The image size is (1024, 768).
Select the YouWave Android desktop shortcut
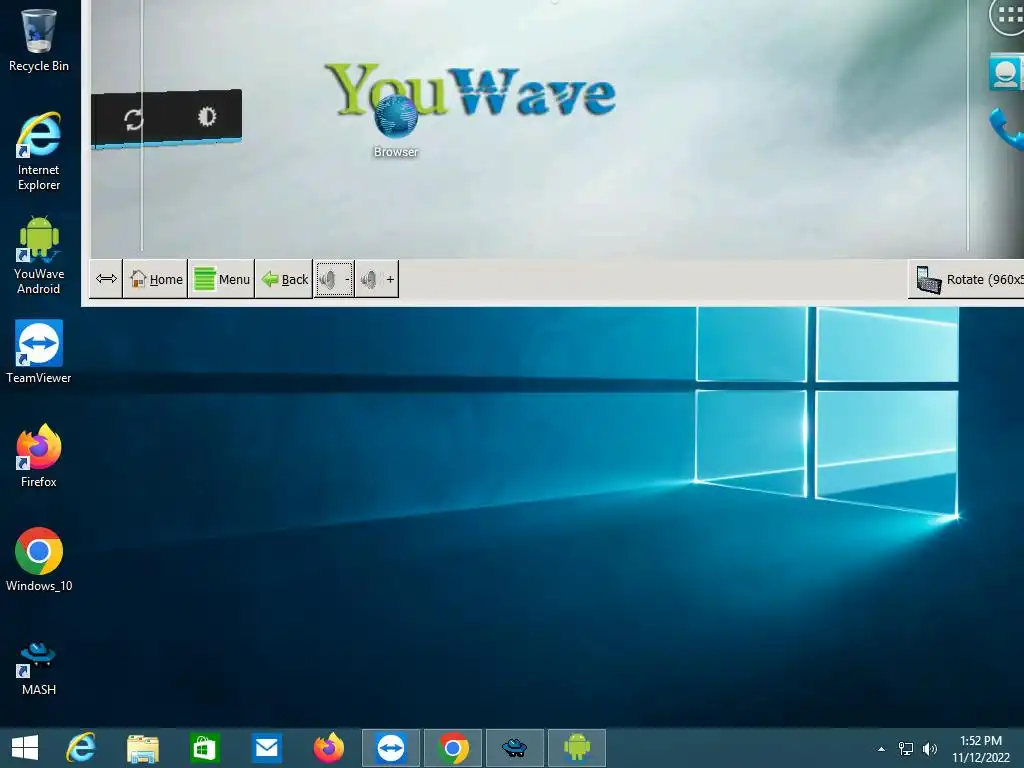point(39,255)
